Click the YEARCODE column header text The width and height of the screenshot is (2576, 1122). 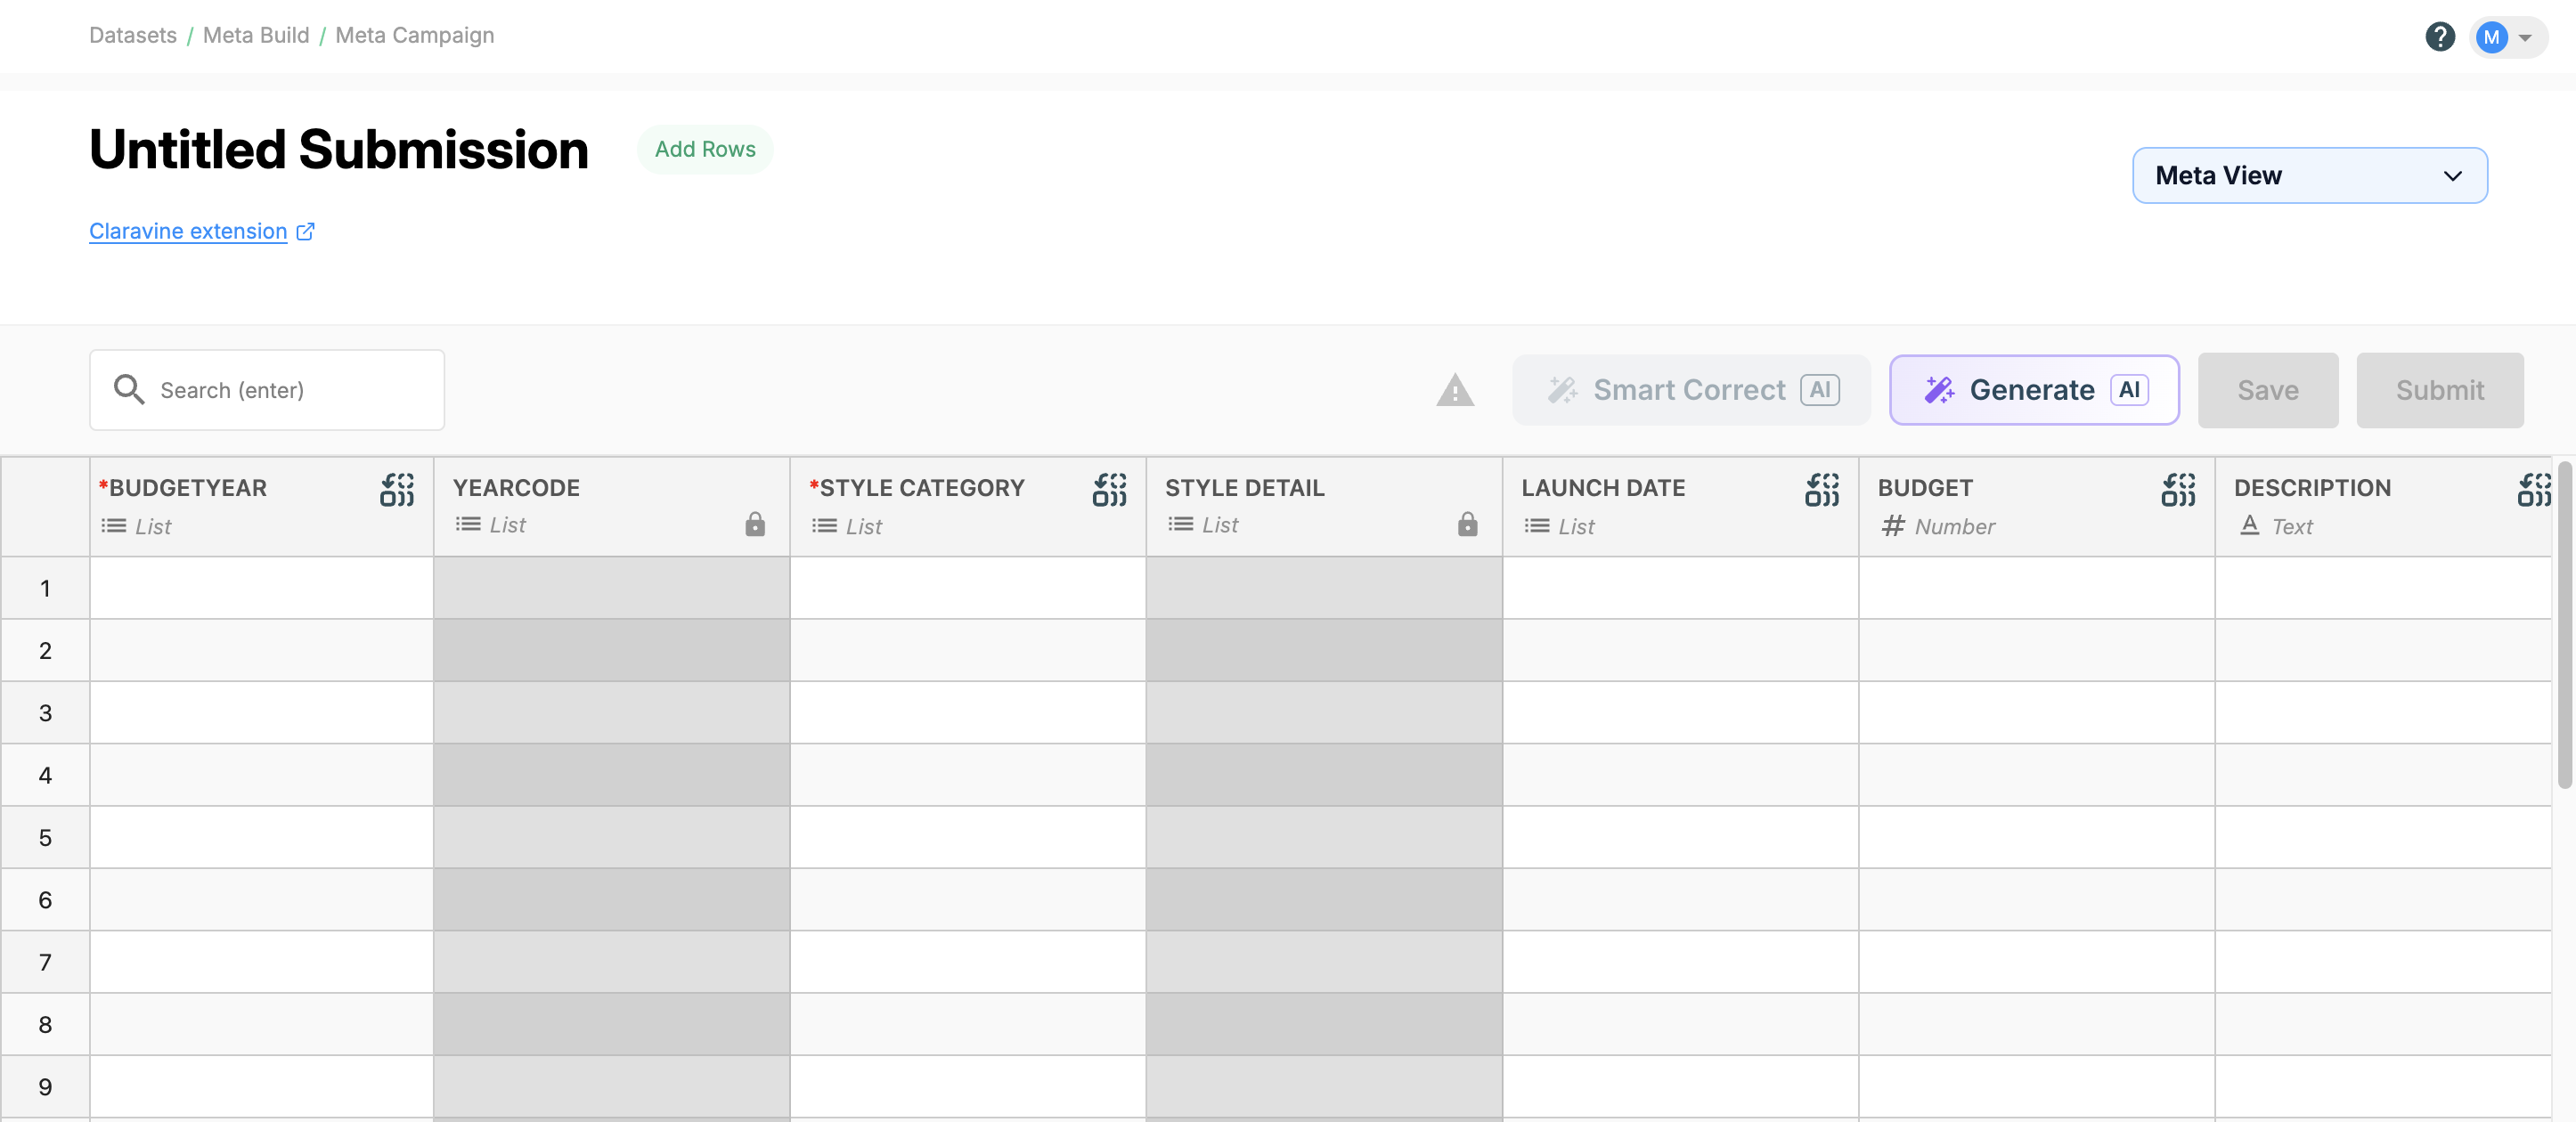pyautogui.click(x=516, y=488)
